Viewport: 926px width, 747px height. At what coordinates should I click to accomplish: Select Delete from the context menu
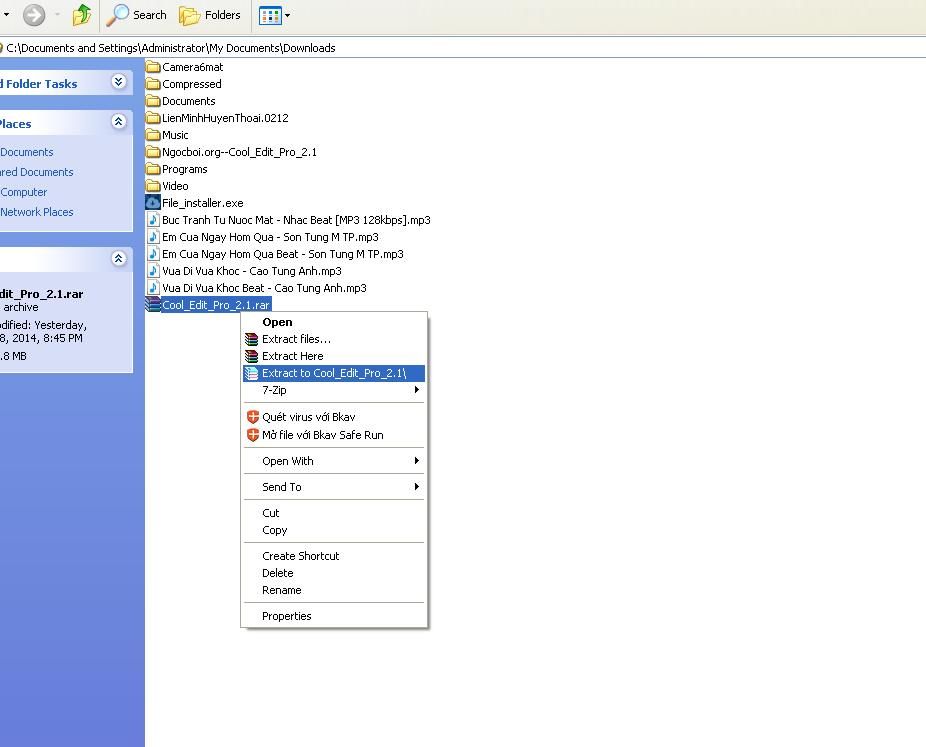coord(277,573)
